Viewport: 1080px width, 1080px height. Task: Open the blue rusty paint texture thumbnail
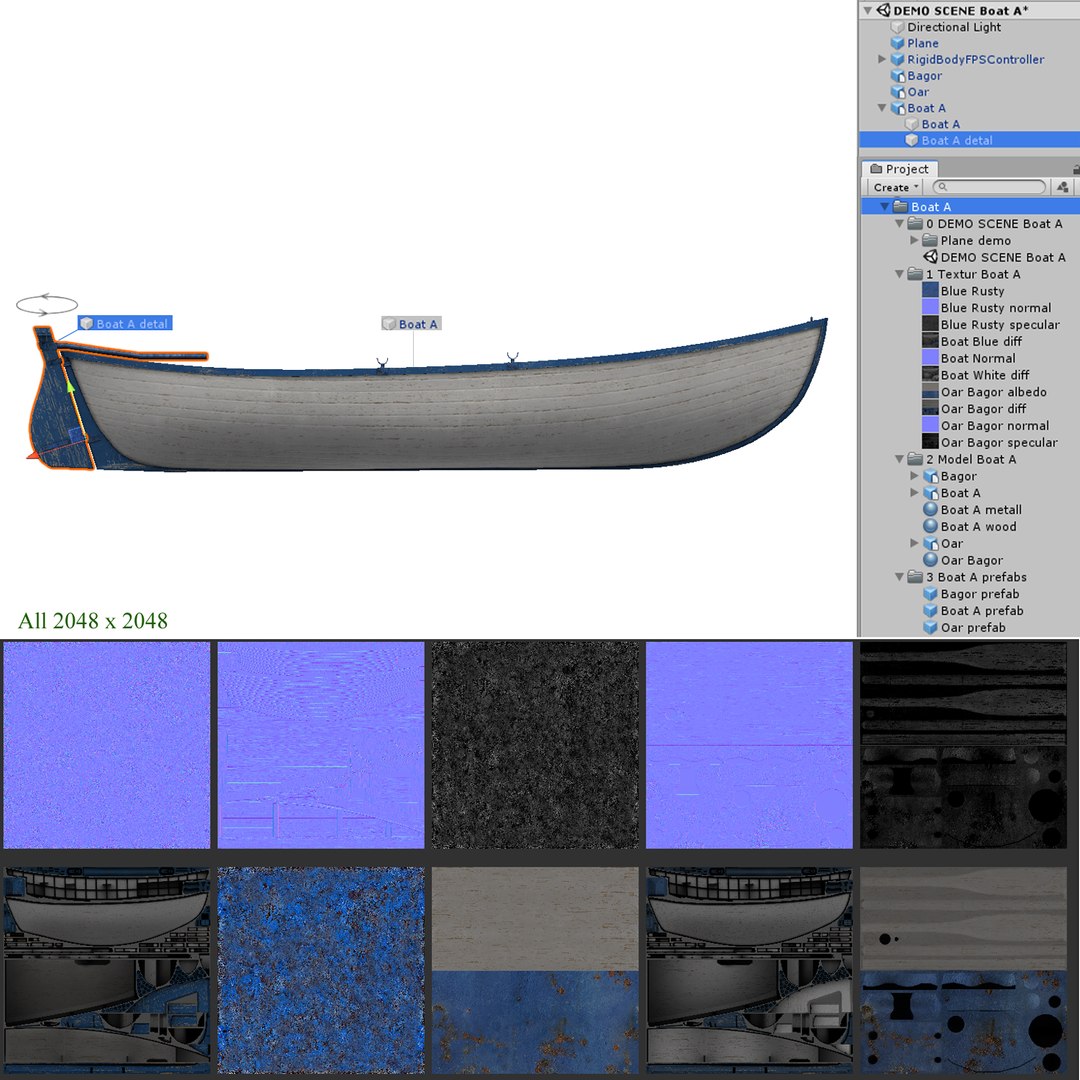tap(321, 970)
